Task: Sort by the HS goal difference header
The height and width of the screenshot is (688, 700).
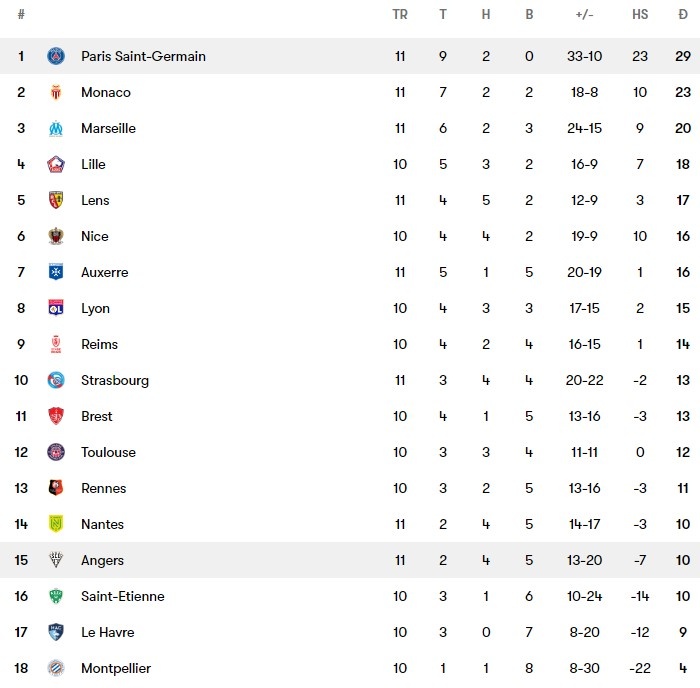Action: (640, 15)
